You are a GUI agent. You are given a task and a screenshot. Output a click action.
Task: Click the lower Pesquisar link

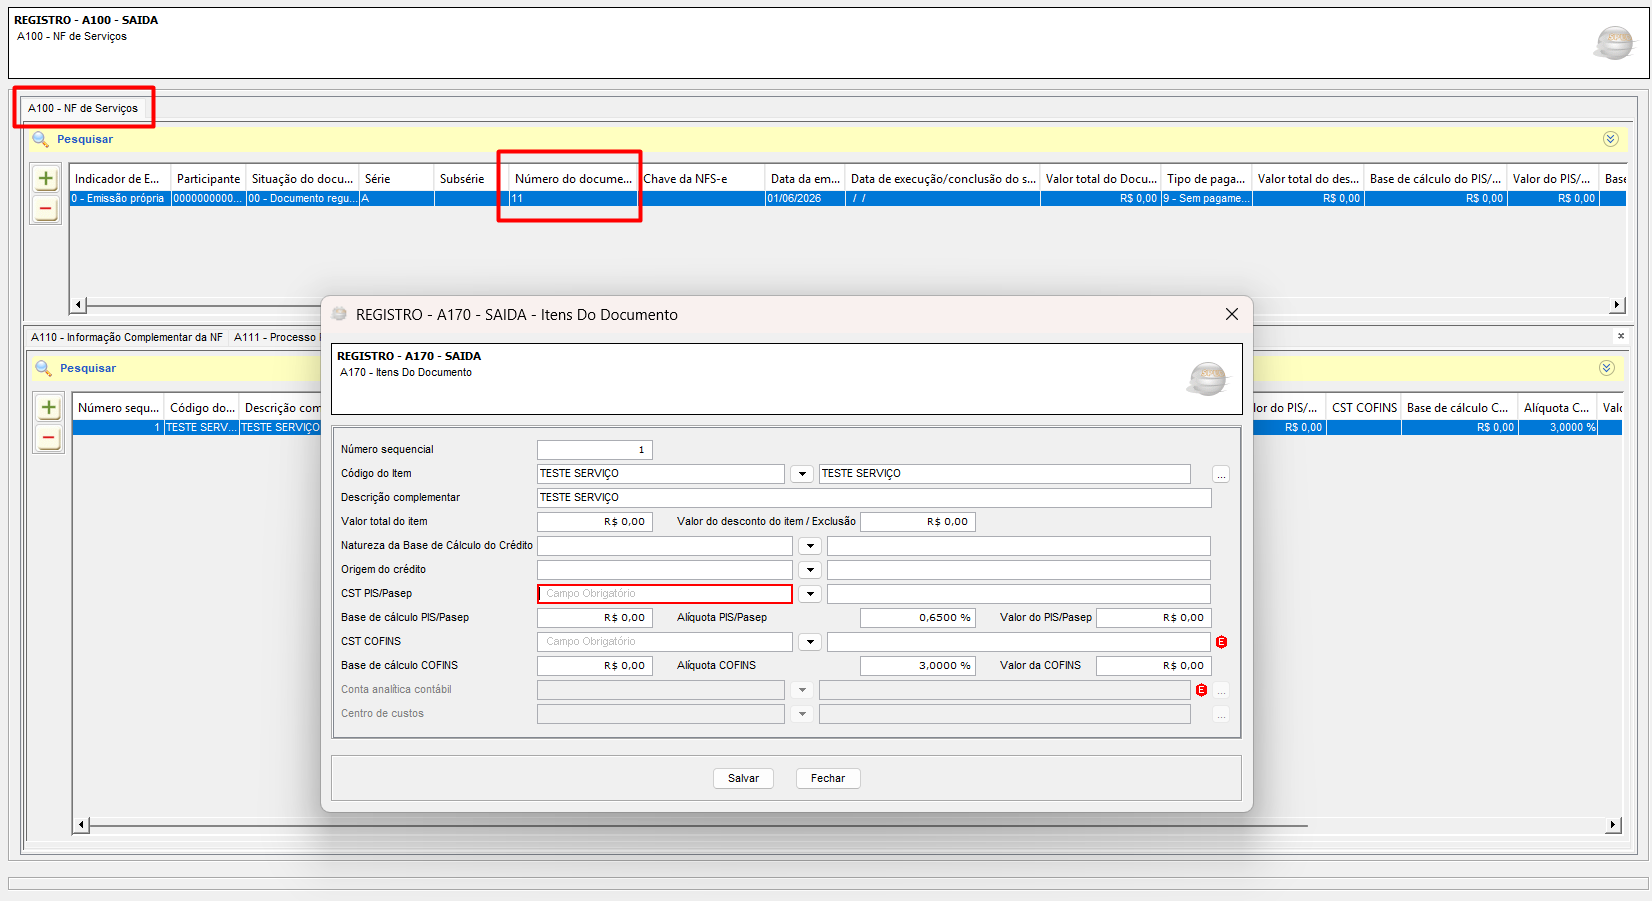click(x=88, y=368)
